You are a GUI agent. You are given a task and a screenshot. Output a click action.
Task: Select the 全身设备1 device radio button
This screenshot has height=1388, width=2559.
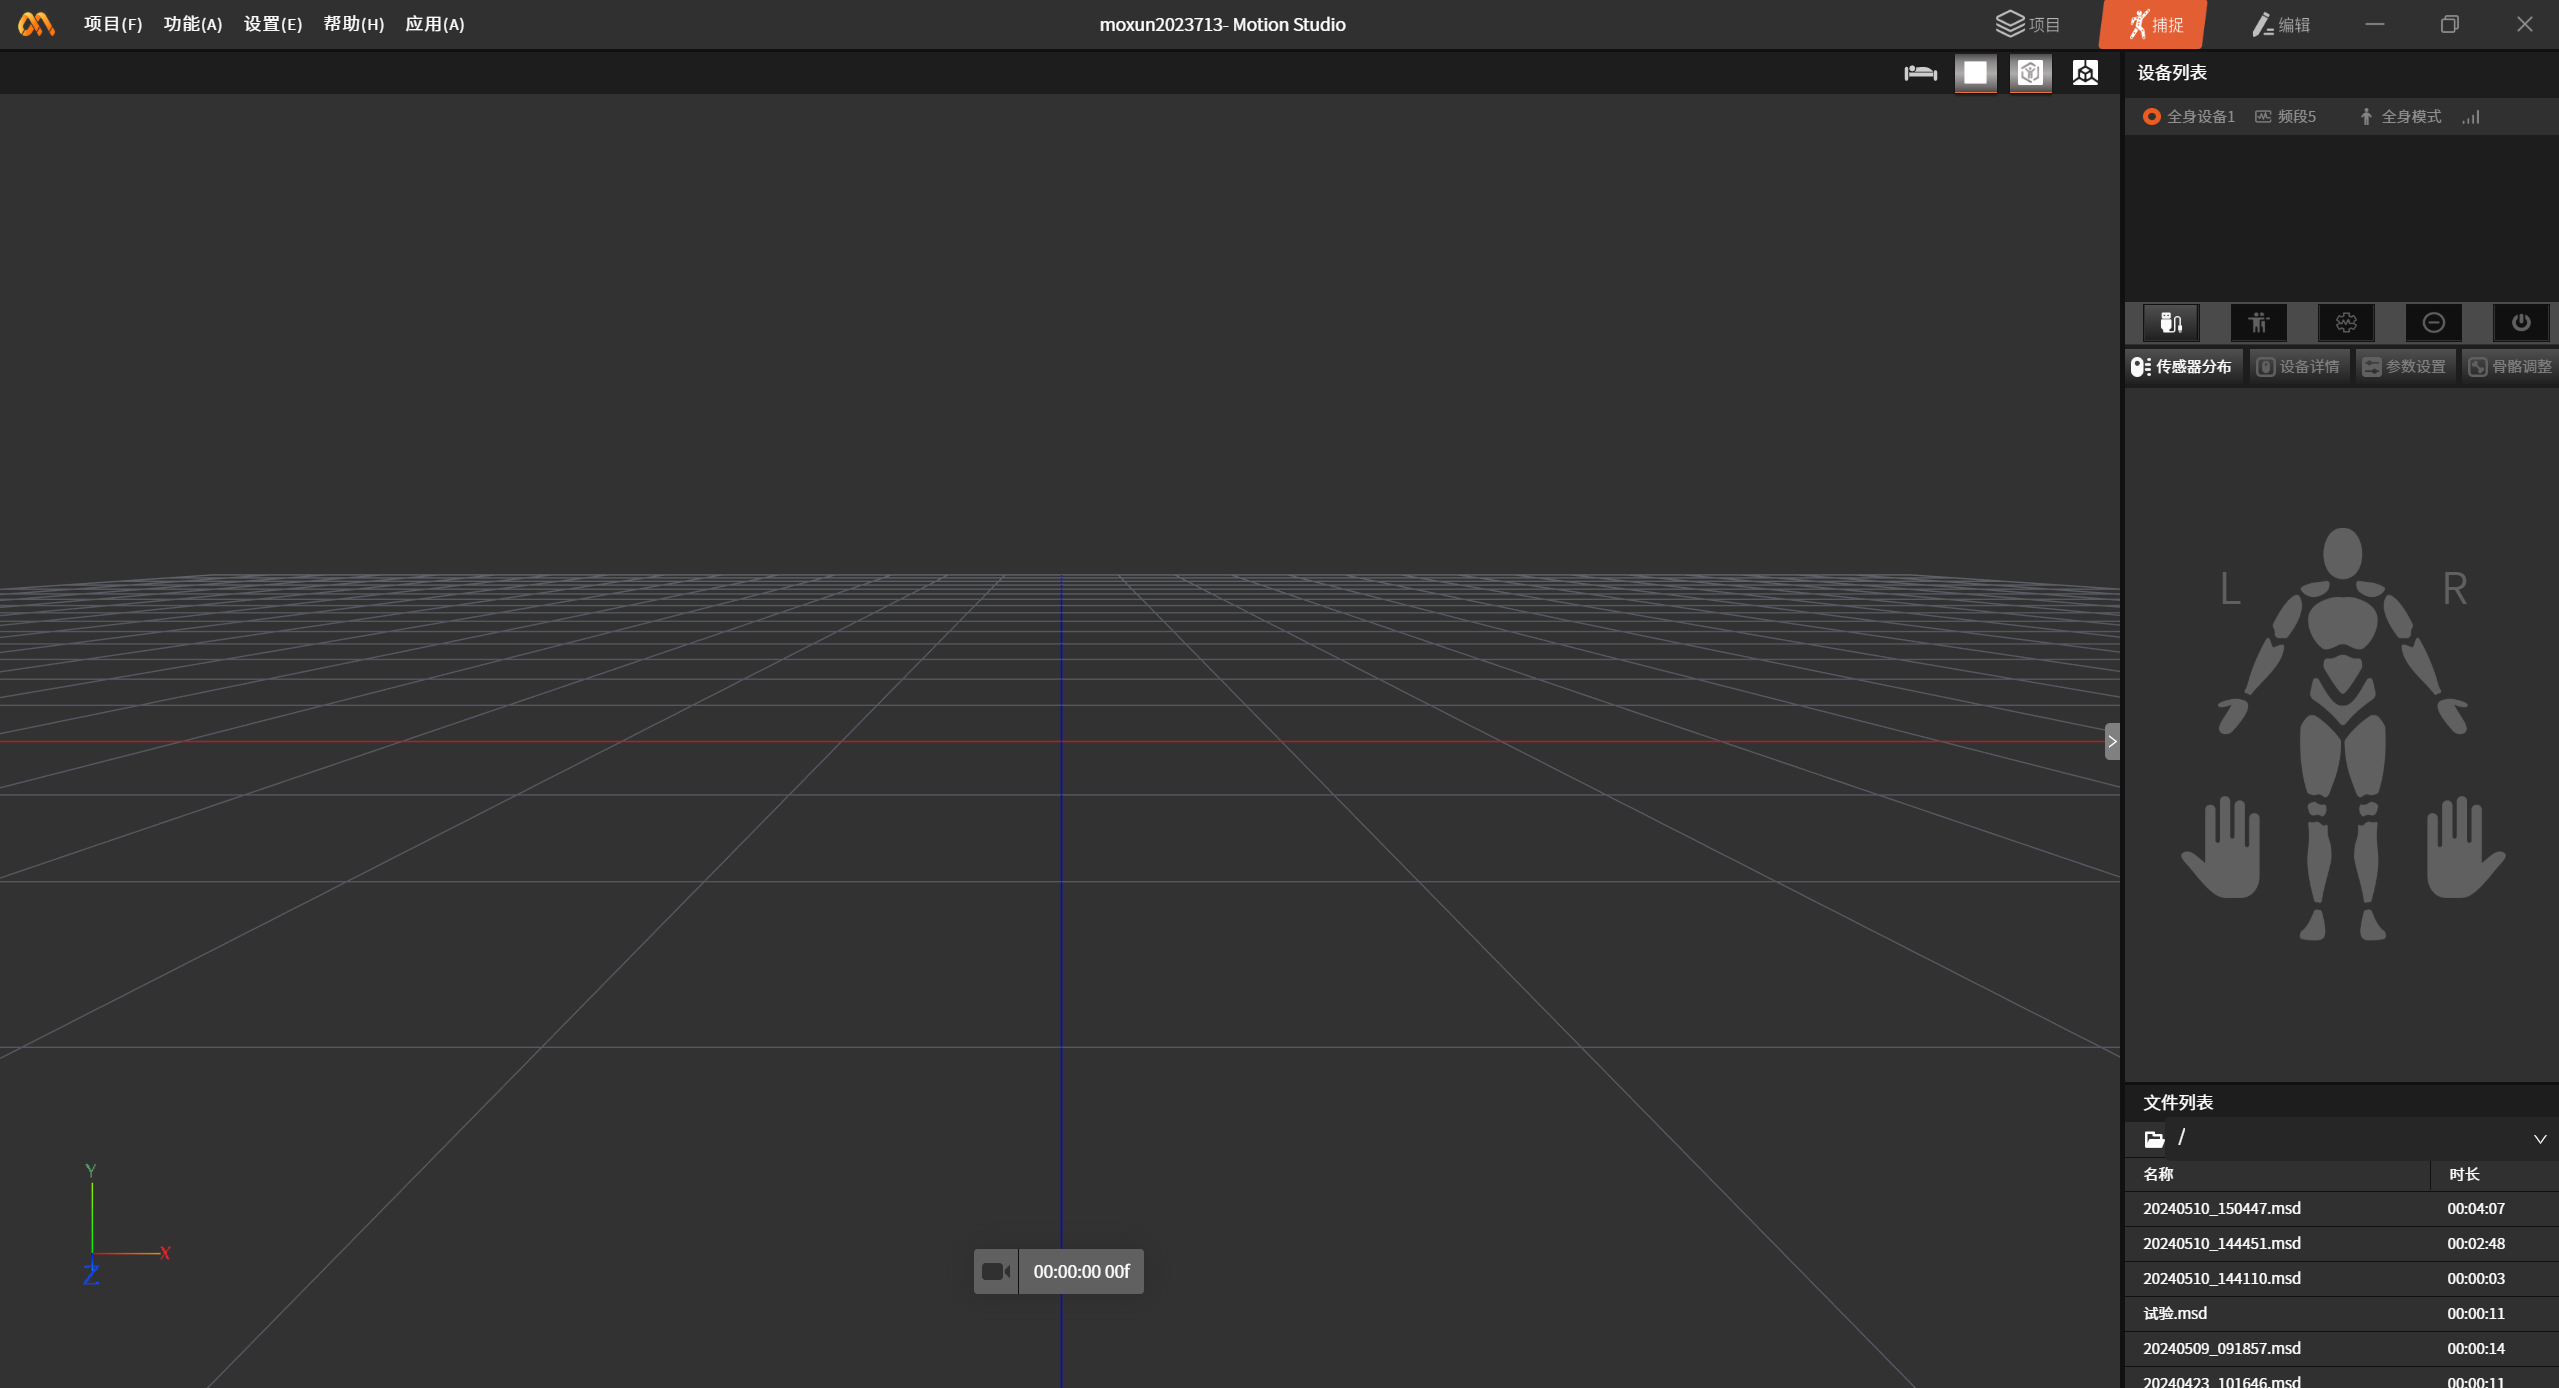click(2152, 117)
